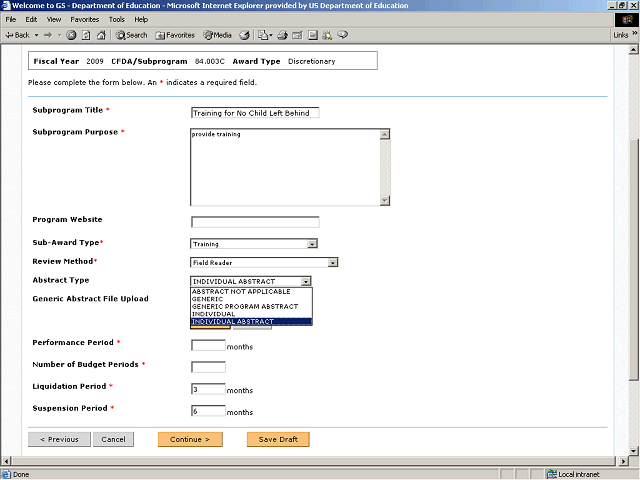640x480 pixels.
Task: Click inside the Subprogram Purpose text area
Action: click(x=285, y=167)
